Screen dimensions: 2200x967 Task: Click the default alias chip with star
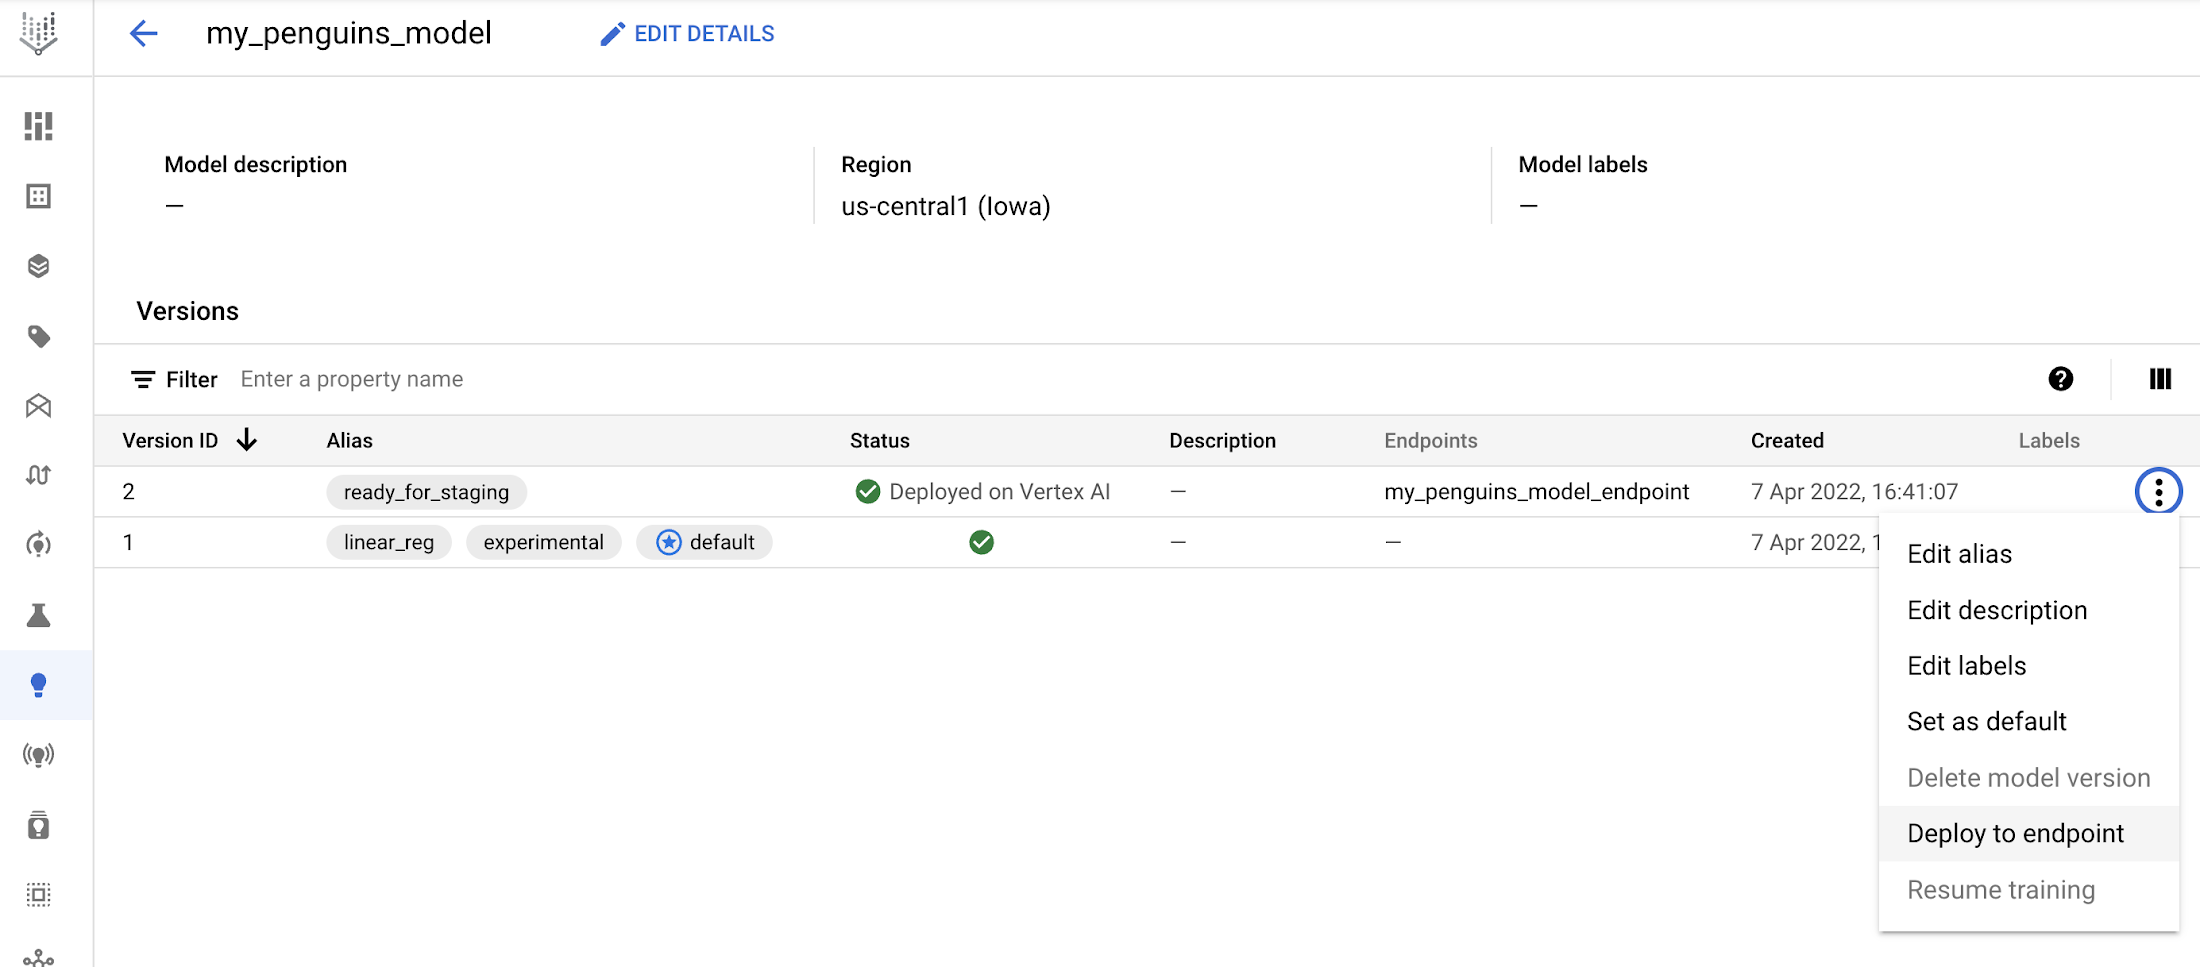coord(705,542)
